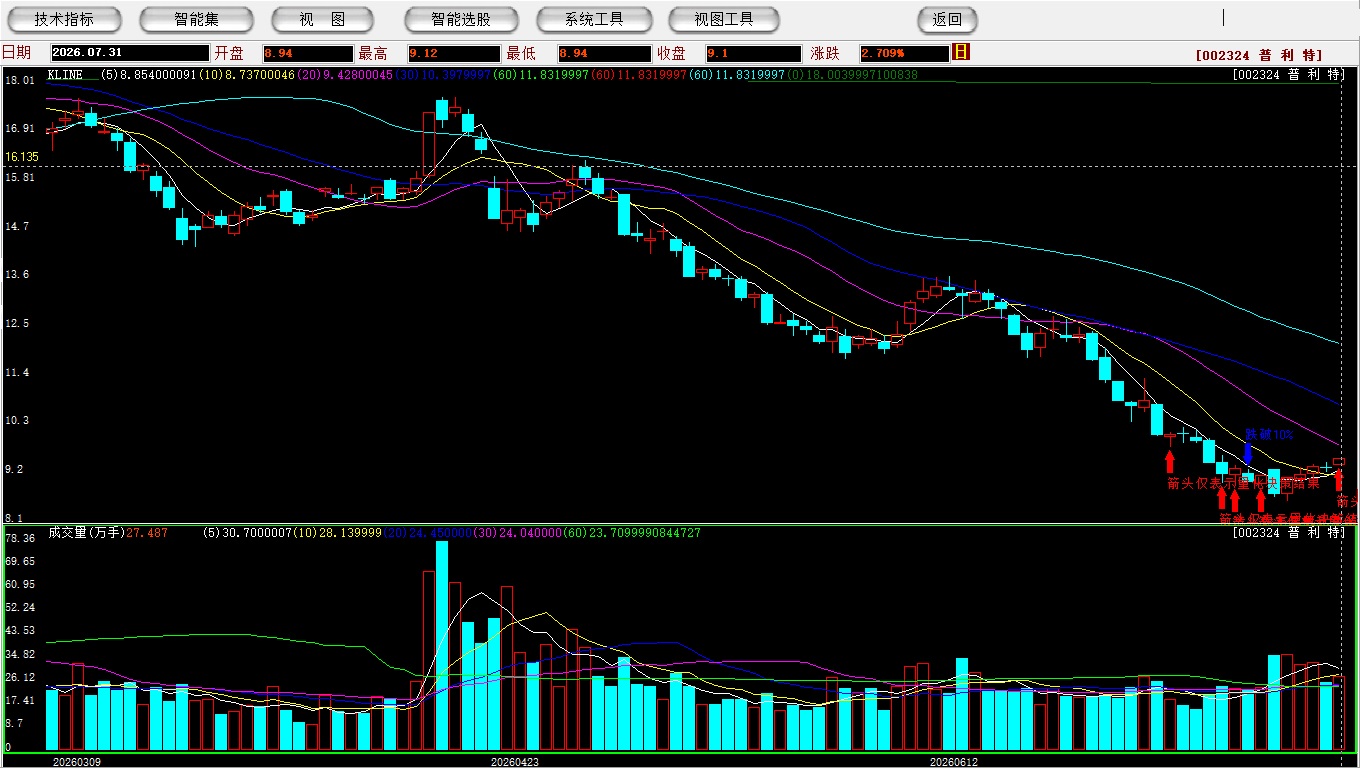Image resolution: width=1360 pixels, height=768 pixels.
Task: Open 系统工具 in the top bar
Action: (594, 19)
